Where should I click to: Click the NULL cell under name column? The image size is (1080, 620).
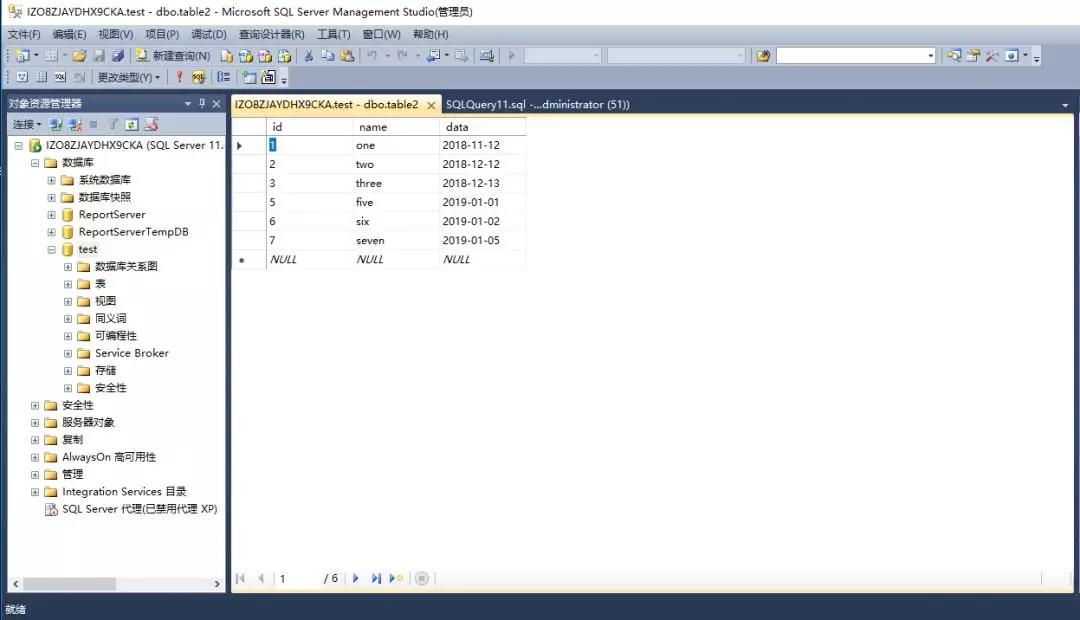click(x=396, y=260)
